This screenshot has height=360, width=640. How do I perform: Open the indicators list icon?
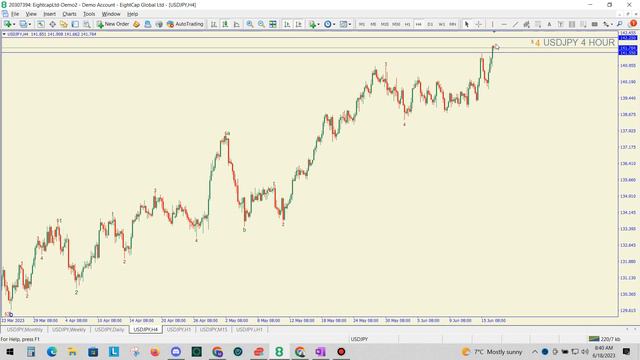pyautogui.click(x=313, y=24)
